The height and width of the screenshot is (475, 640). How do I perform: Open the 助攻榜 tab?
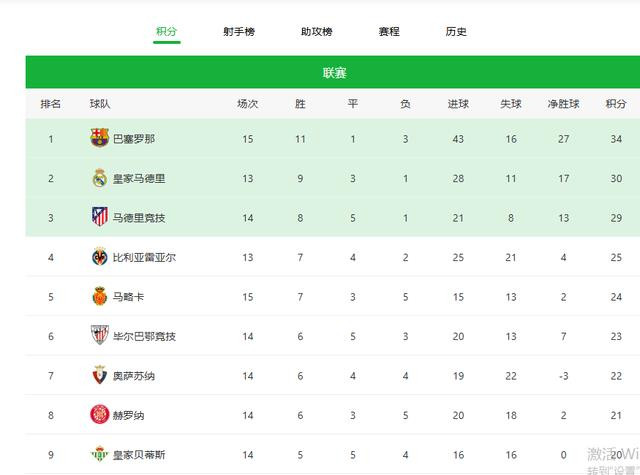[x=316, y=31]
